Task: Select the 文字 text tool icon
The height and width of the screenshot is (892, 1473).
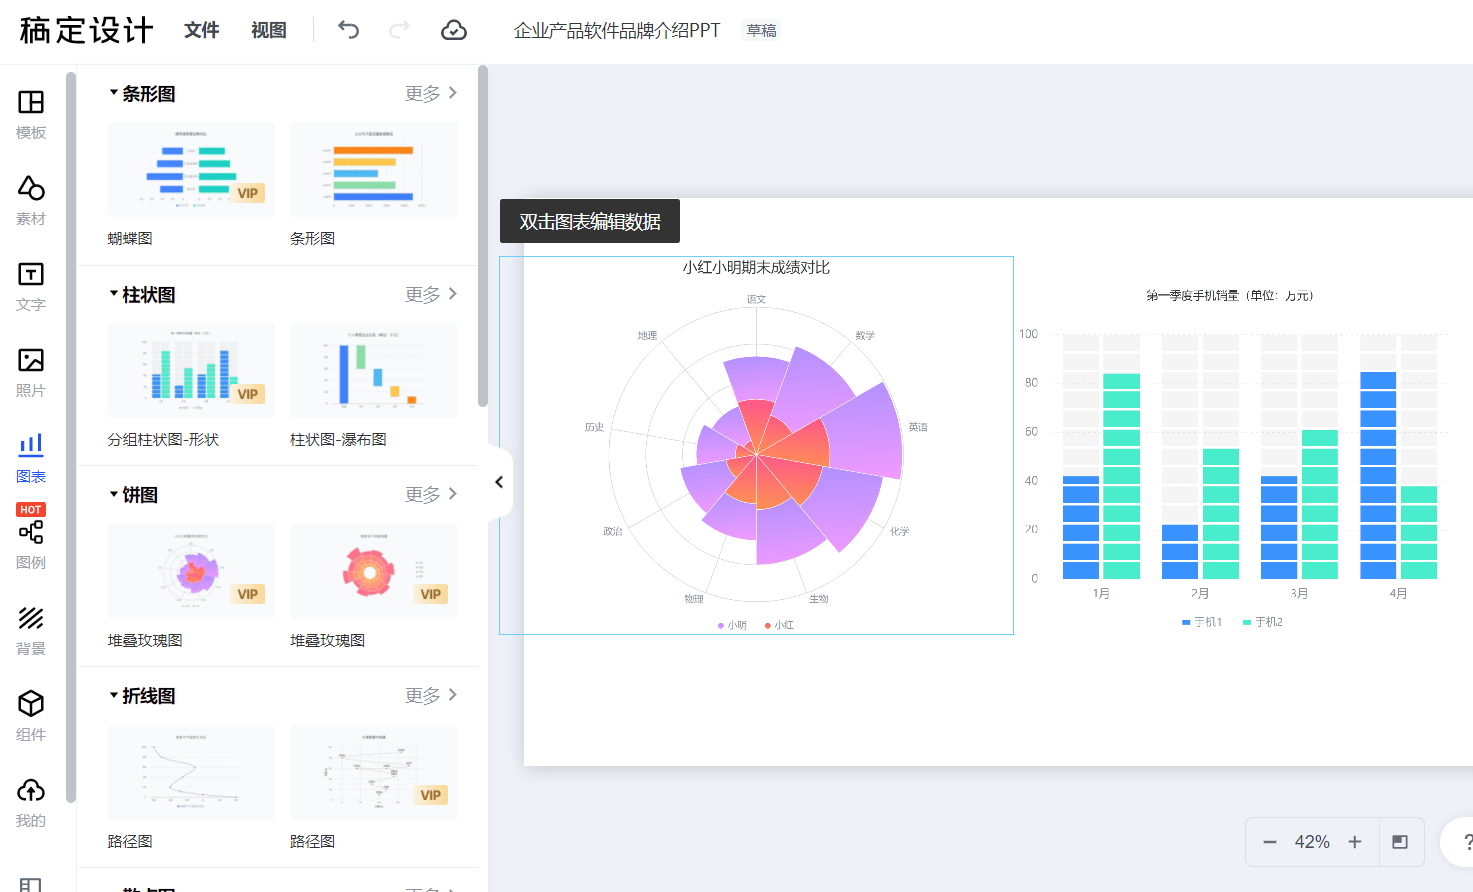Action: coord(31,286)
